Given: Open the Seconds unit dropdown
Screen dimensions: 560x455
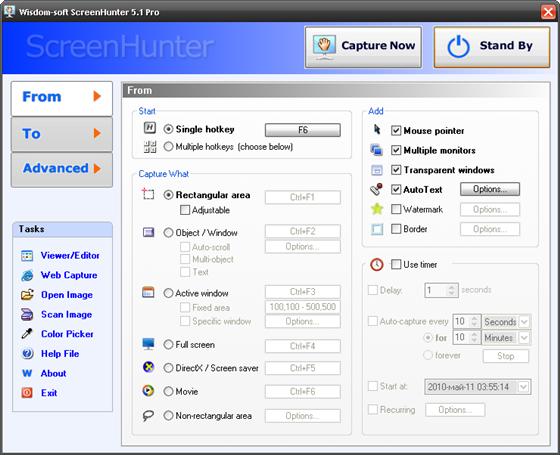Looking at the screenshot, I should pyautogui.click(x=524, y=321).
